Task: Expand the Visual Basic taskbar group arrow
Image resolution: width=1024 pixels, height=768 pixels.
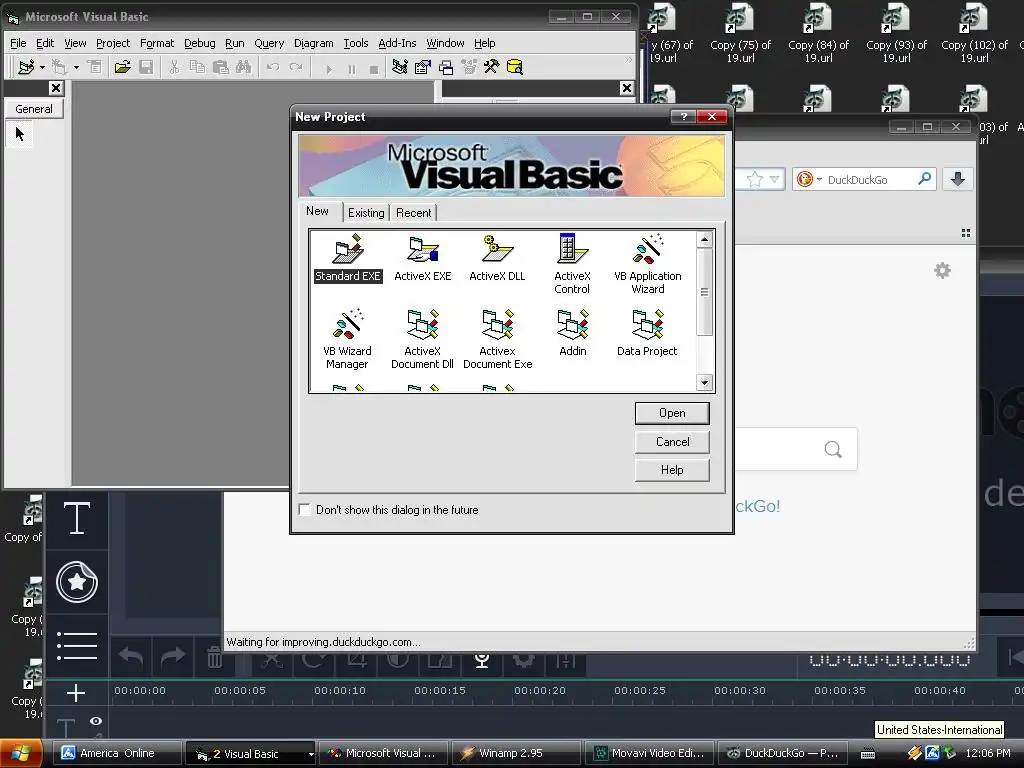Action: pyautogui.click(x=311, y=754)
